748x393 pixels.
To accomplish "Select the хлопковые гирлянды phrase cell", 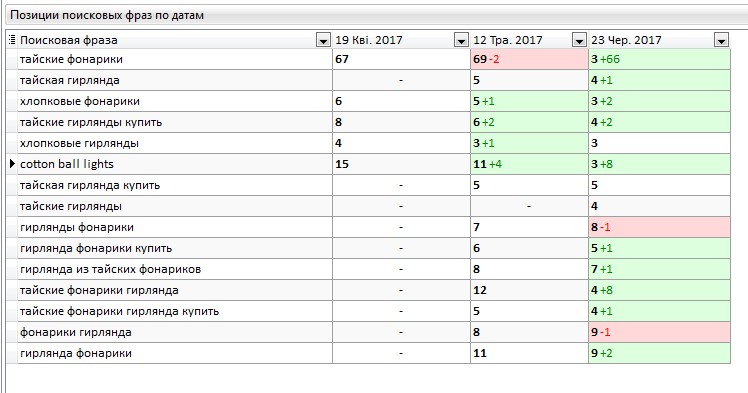I will (175, 143).
